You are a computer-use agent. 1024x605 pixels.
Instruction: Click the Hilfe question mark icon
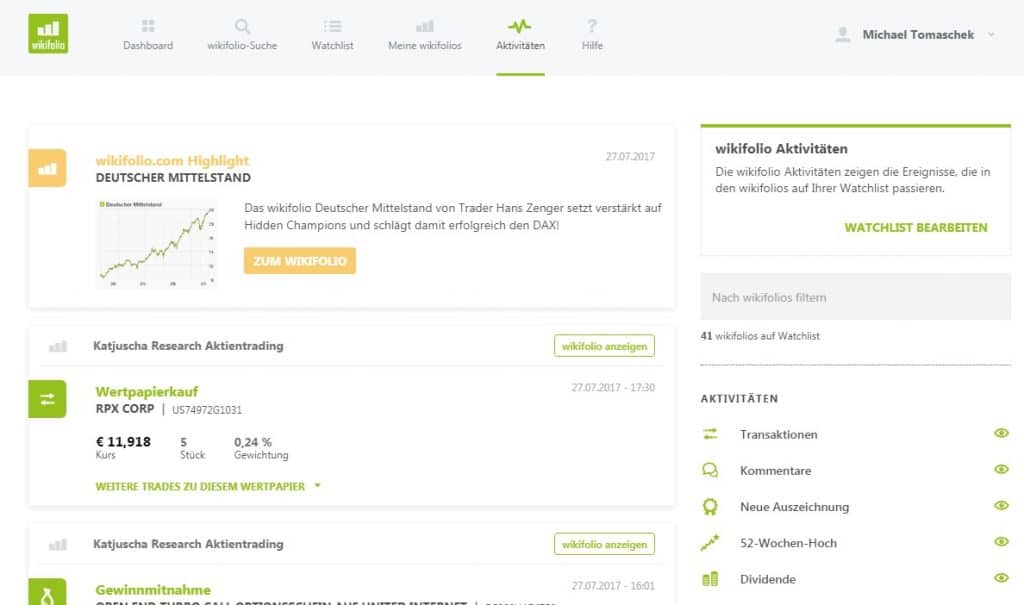(592, 26)
